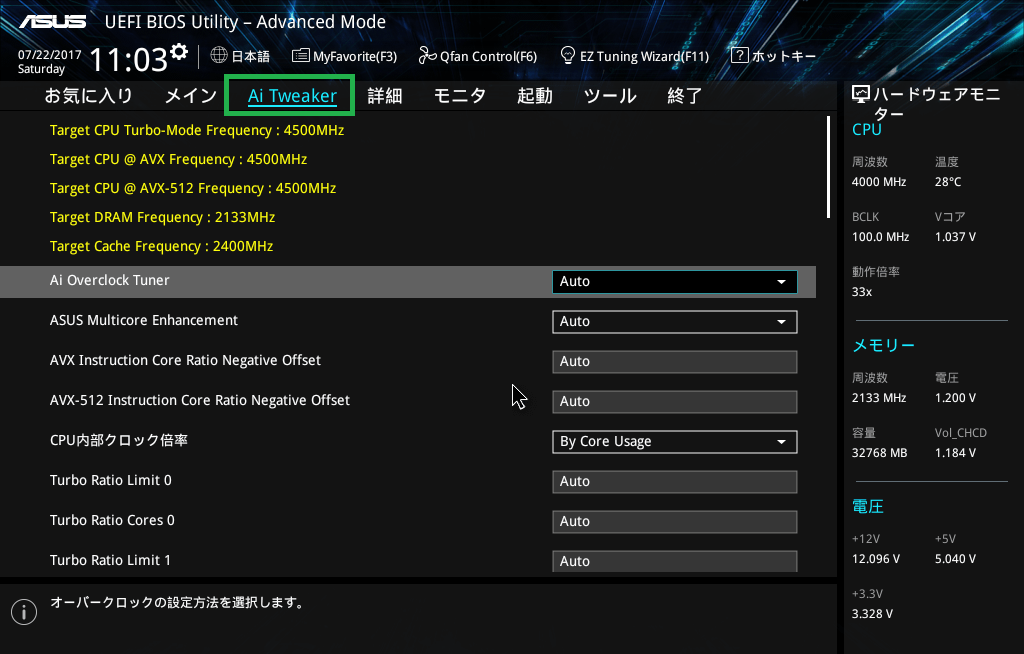Select Turbo Ratio Limit 0 label

pyautogui.click(x=111, y=480)
